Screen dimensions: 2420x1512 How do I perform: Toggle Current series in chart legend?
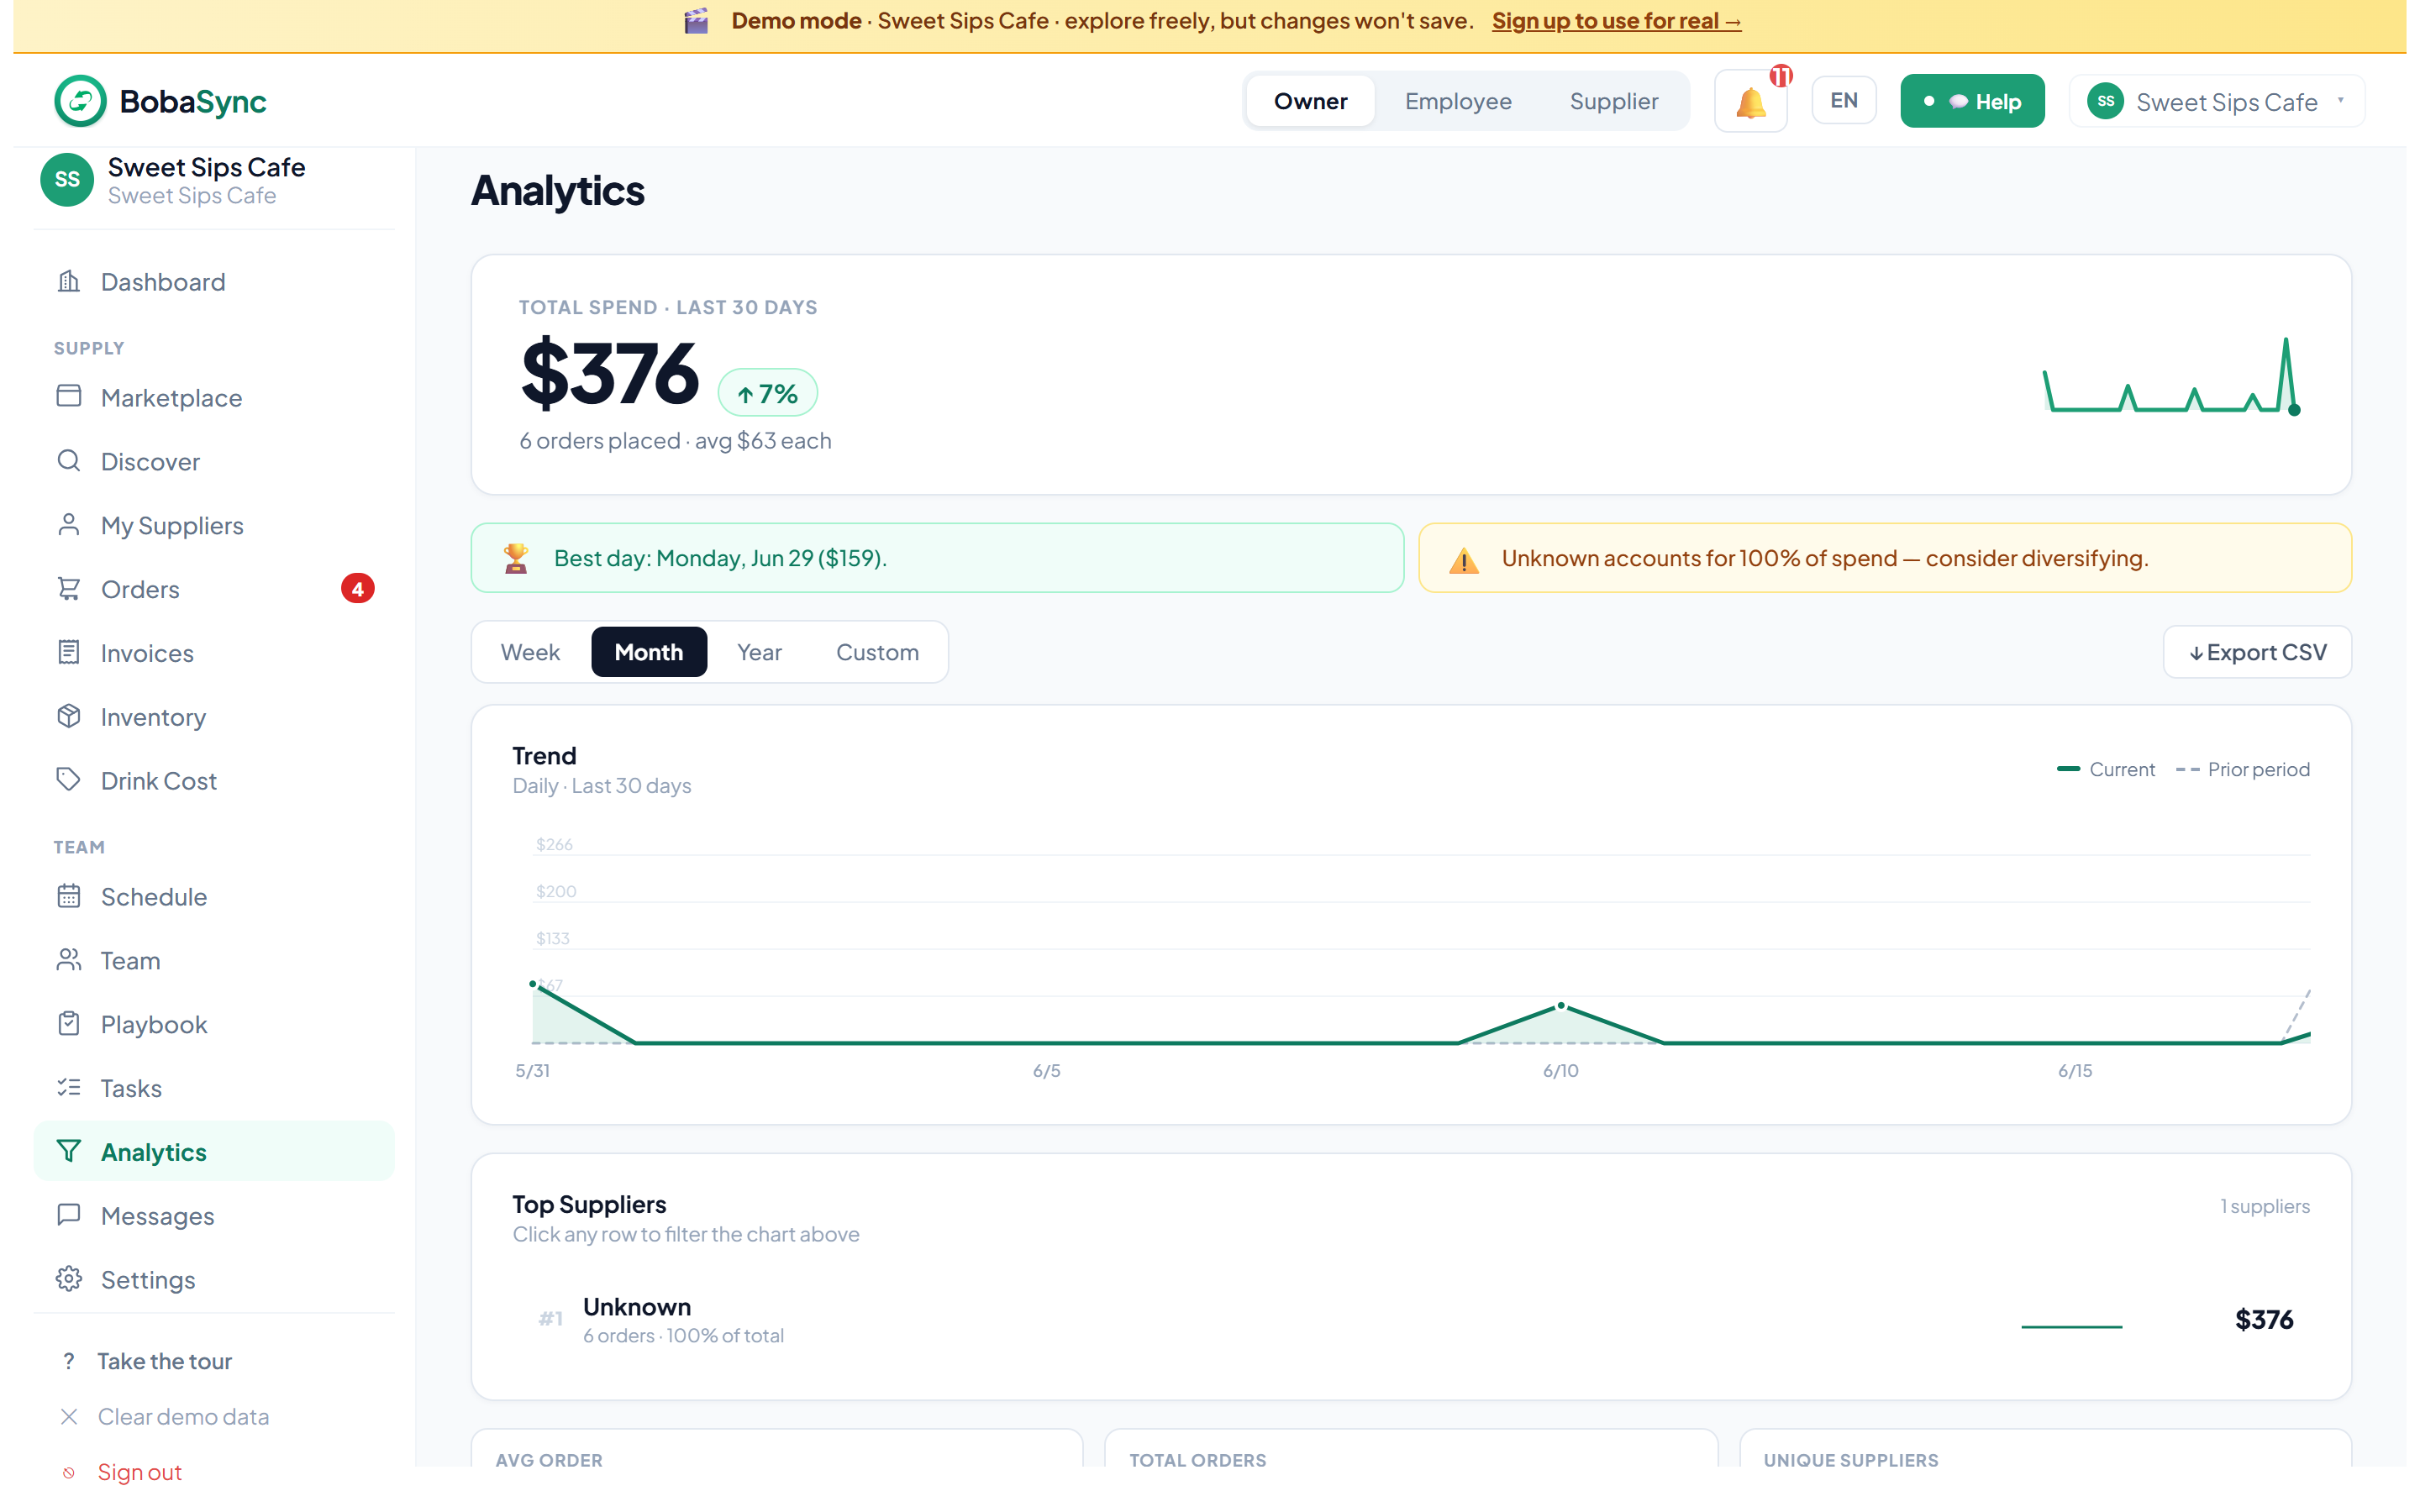tap(2106, 769)
